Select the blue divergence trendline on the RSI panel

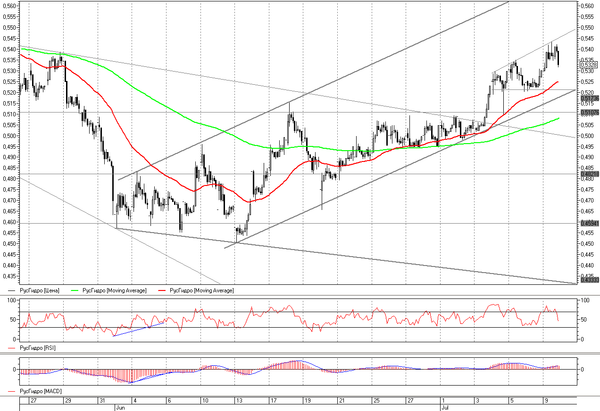pos(139,329)
